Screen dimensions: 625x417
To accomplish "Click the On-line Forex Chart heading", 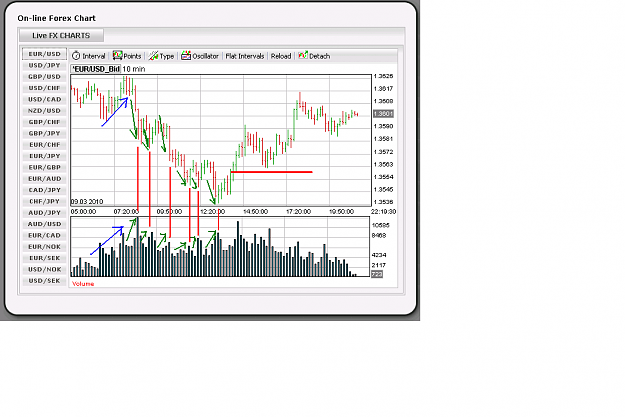I will click(57, 18).
